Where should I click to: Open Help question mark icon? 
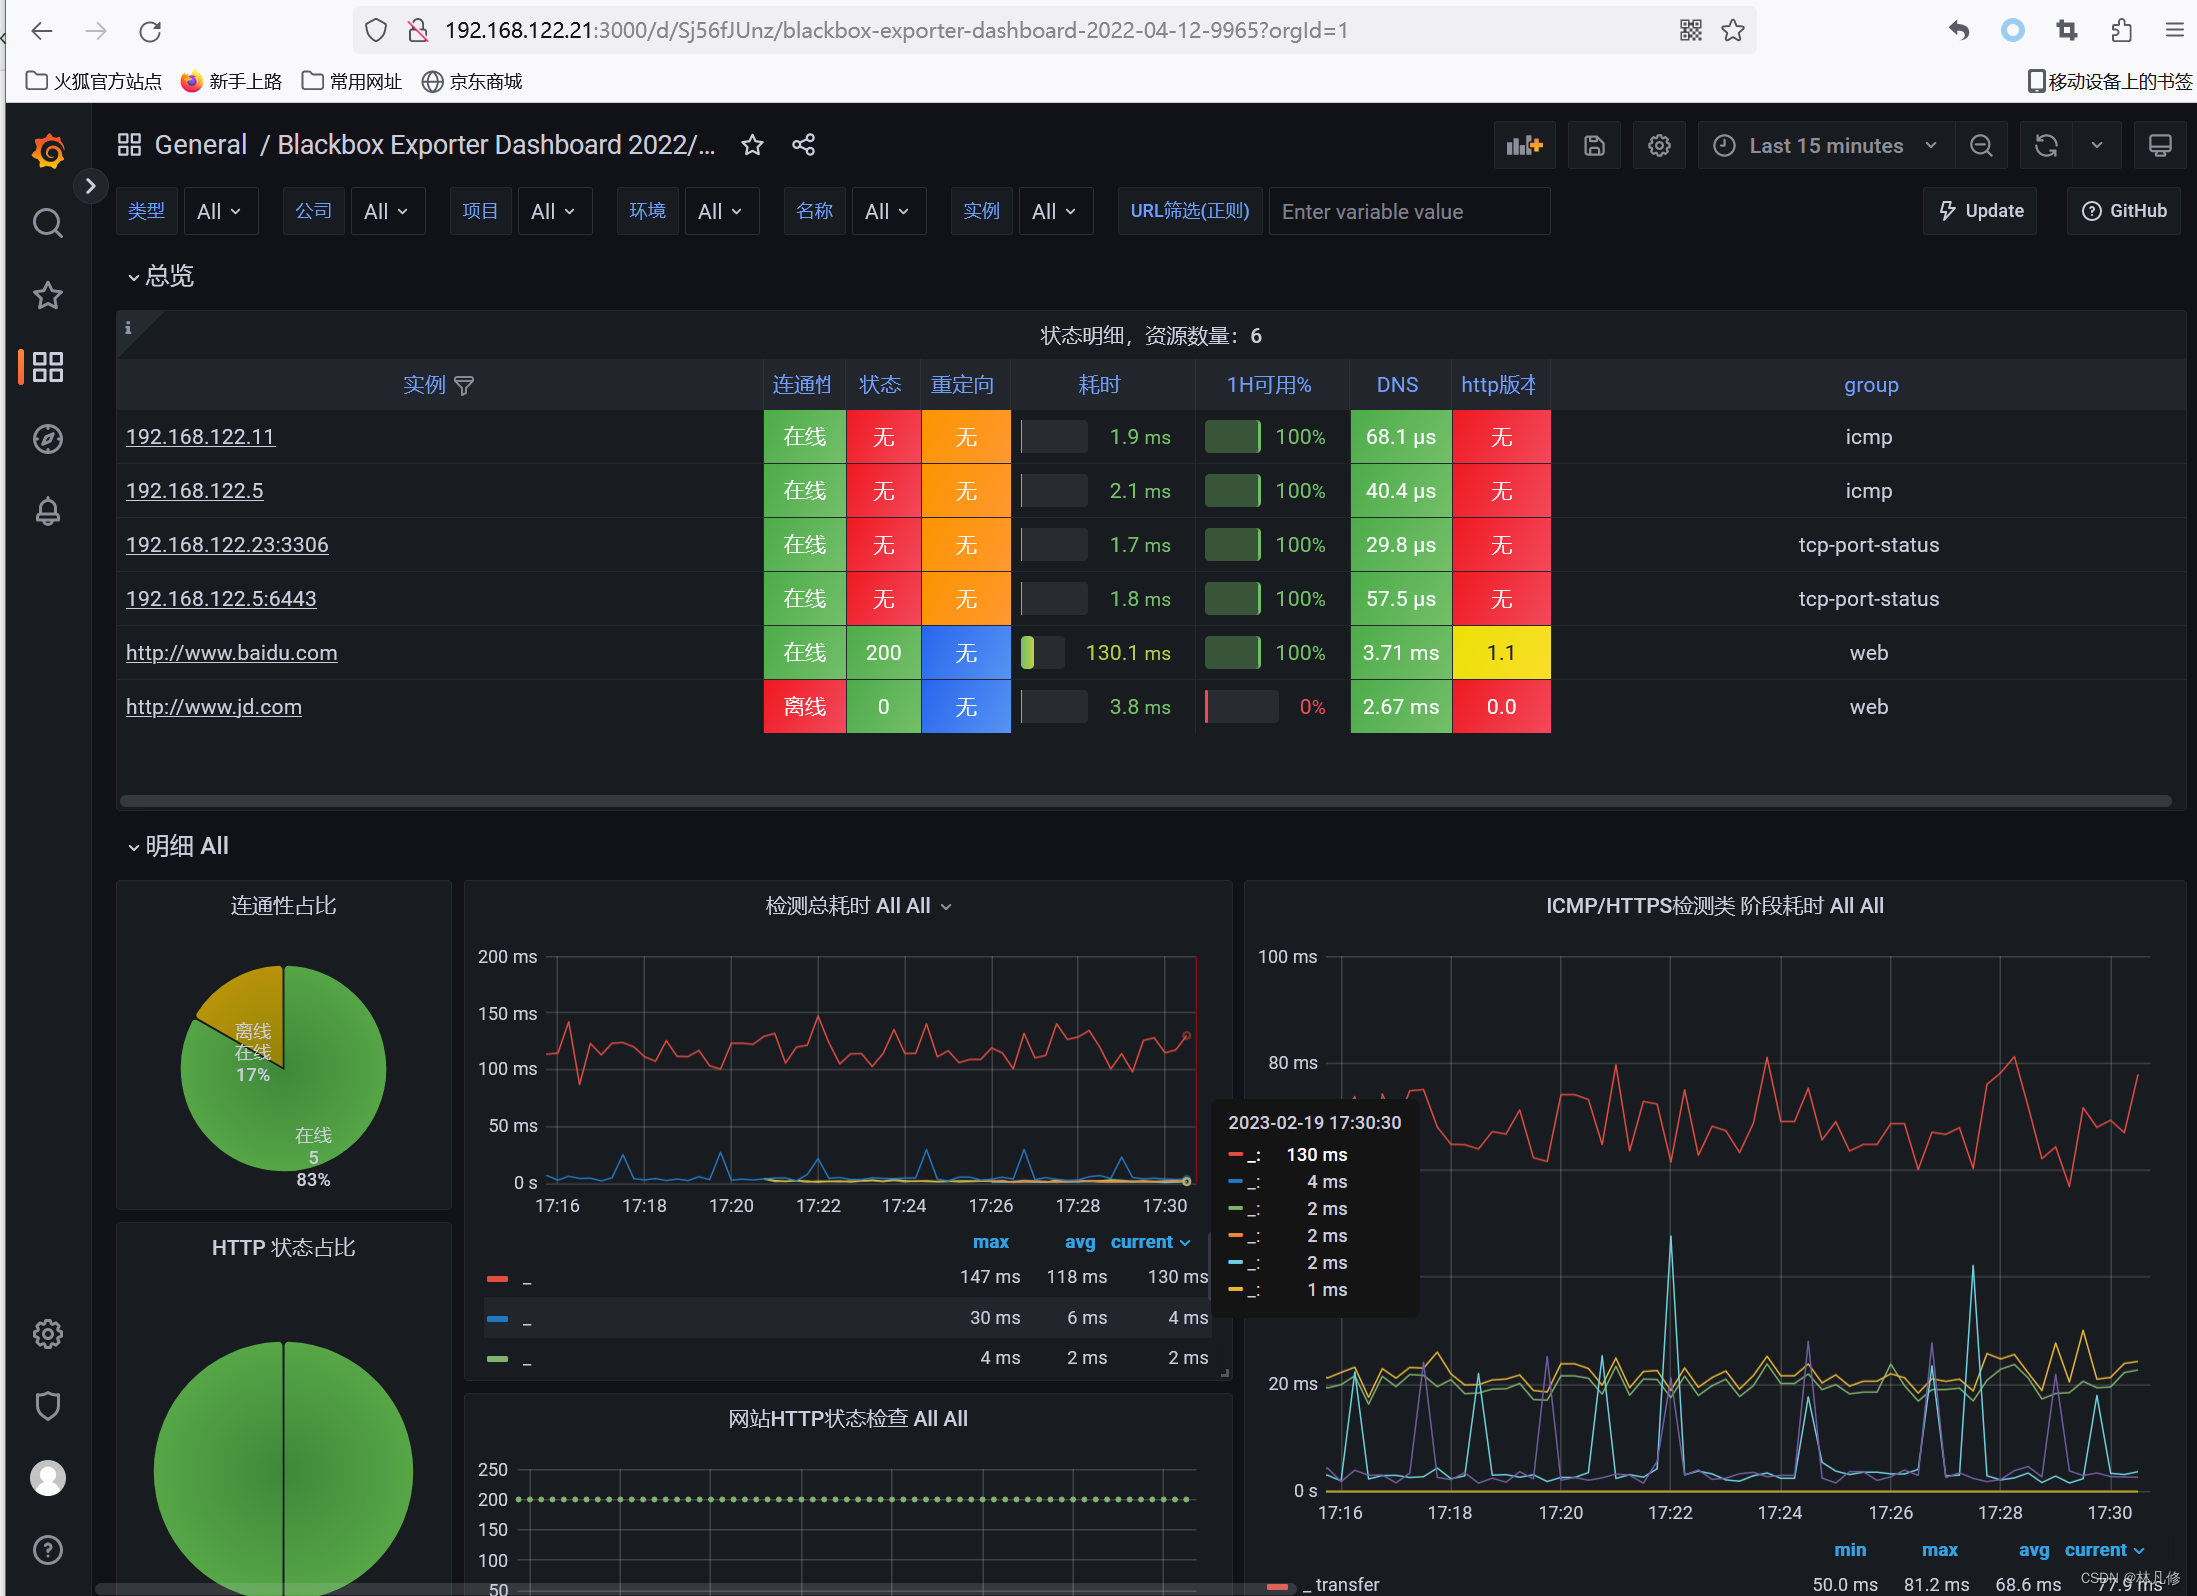[x=48, y=1550]
